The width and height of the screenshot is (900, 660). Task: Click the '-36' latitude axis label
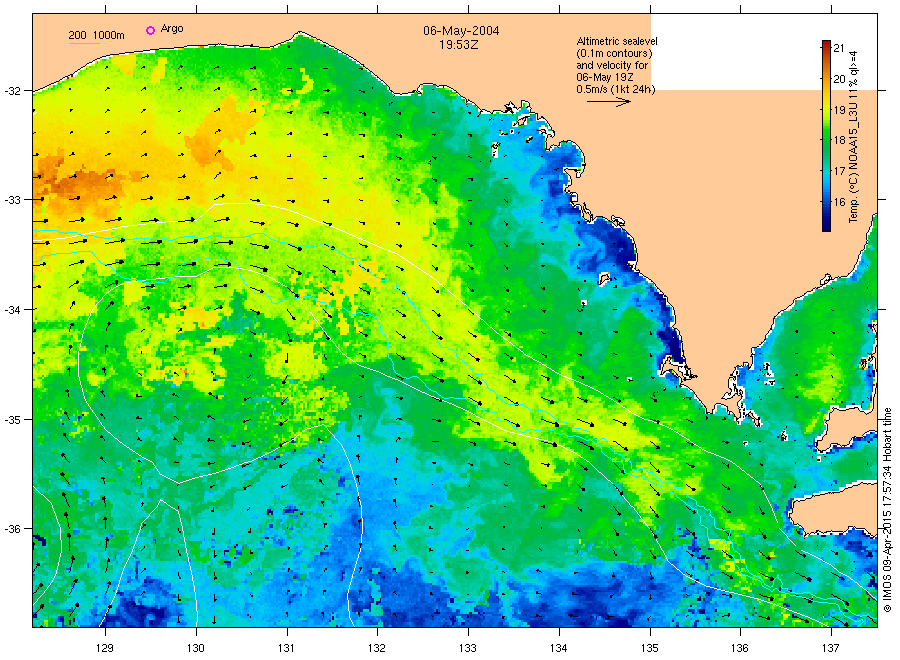[x=12, y=529]
